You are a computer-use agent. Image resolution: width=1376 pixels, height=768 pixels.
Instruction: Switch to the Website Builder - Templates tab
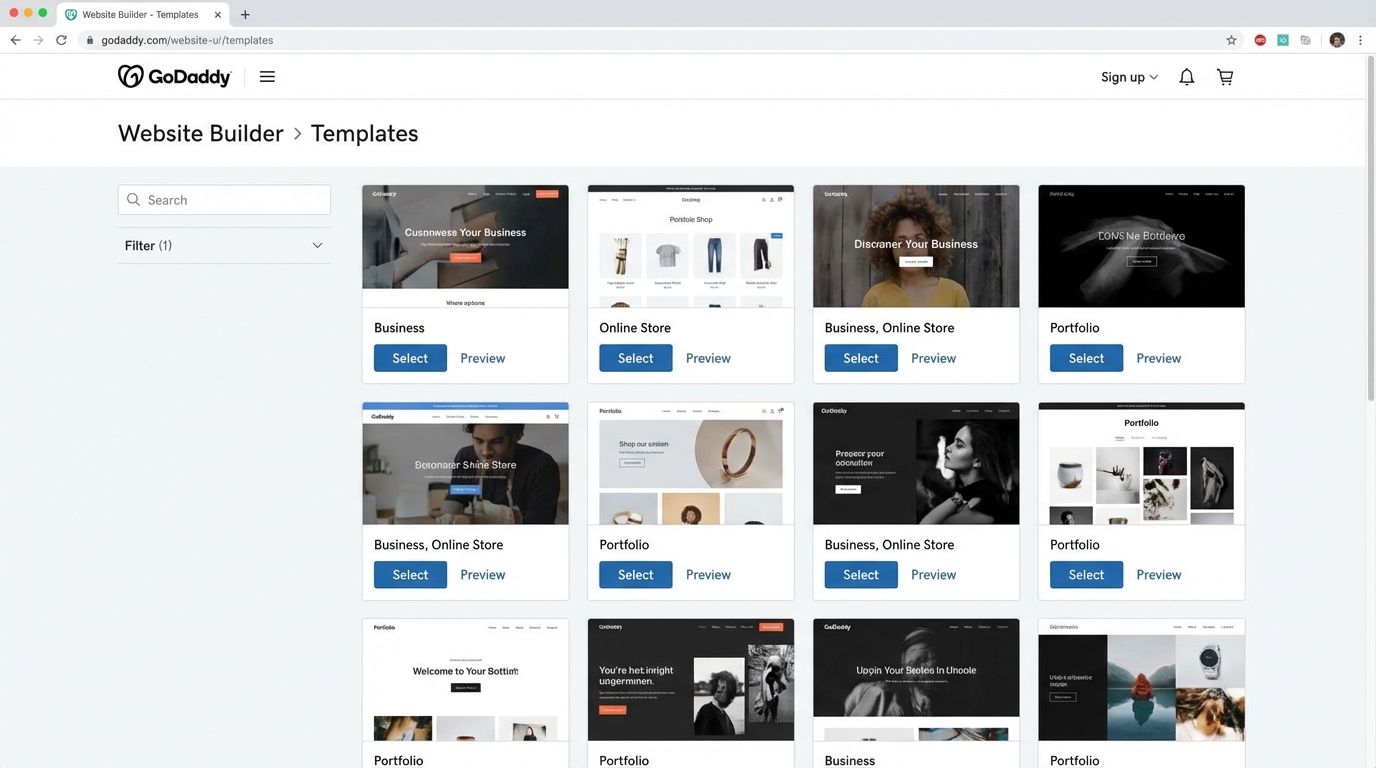pos(140,14)
